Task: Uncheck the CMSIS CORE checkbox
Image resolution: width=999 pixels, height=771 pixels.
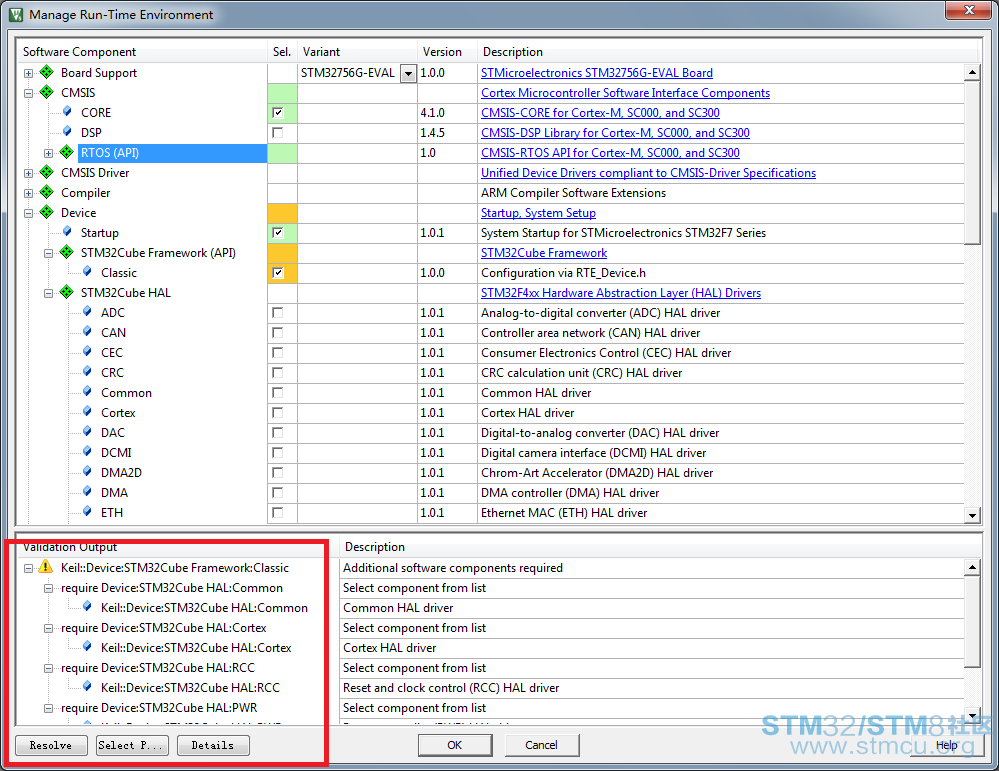Action: (x=278, y=113)
